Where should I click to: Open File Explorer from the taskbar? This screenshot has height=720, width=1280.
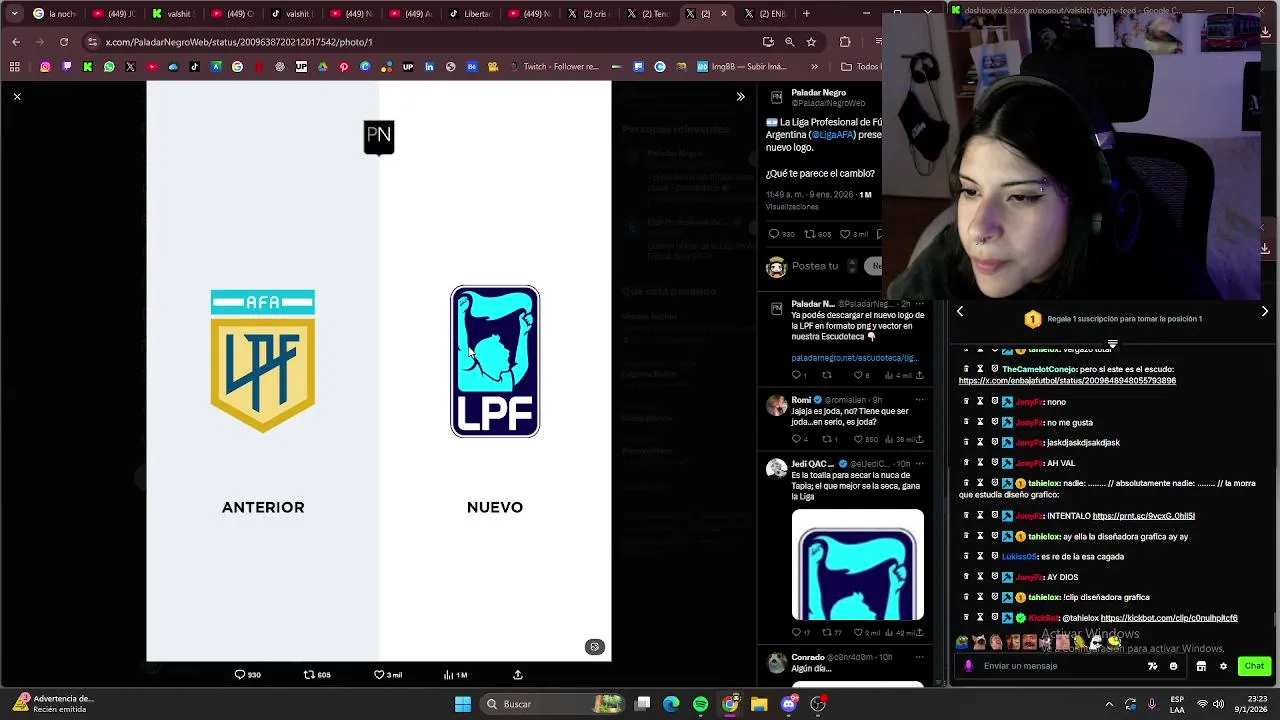[x=759, y=704]
